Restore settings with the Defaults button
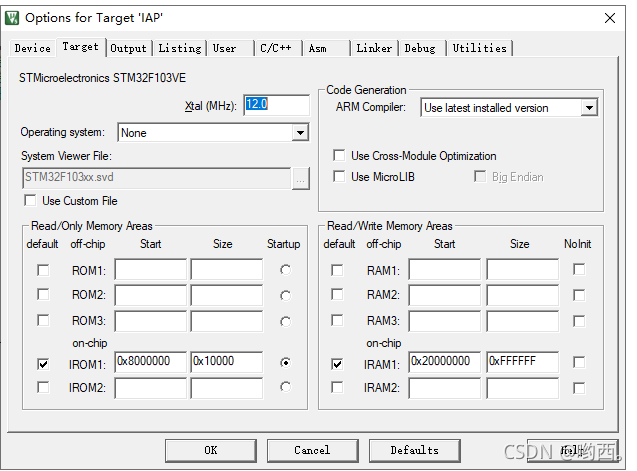The height and width of the screenshot is (471, 637). pyautogui.click(x=414, y=450)
